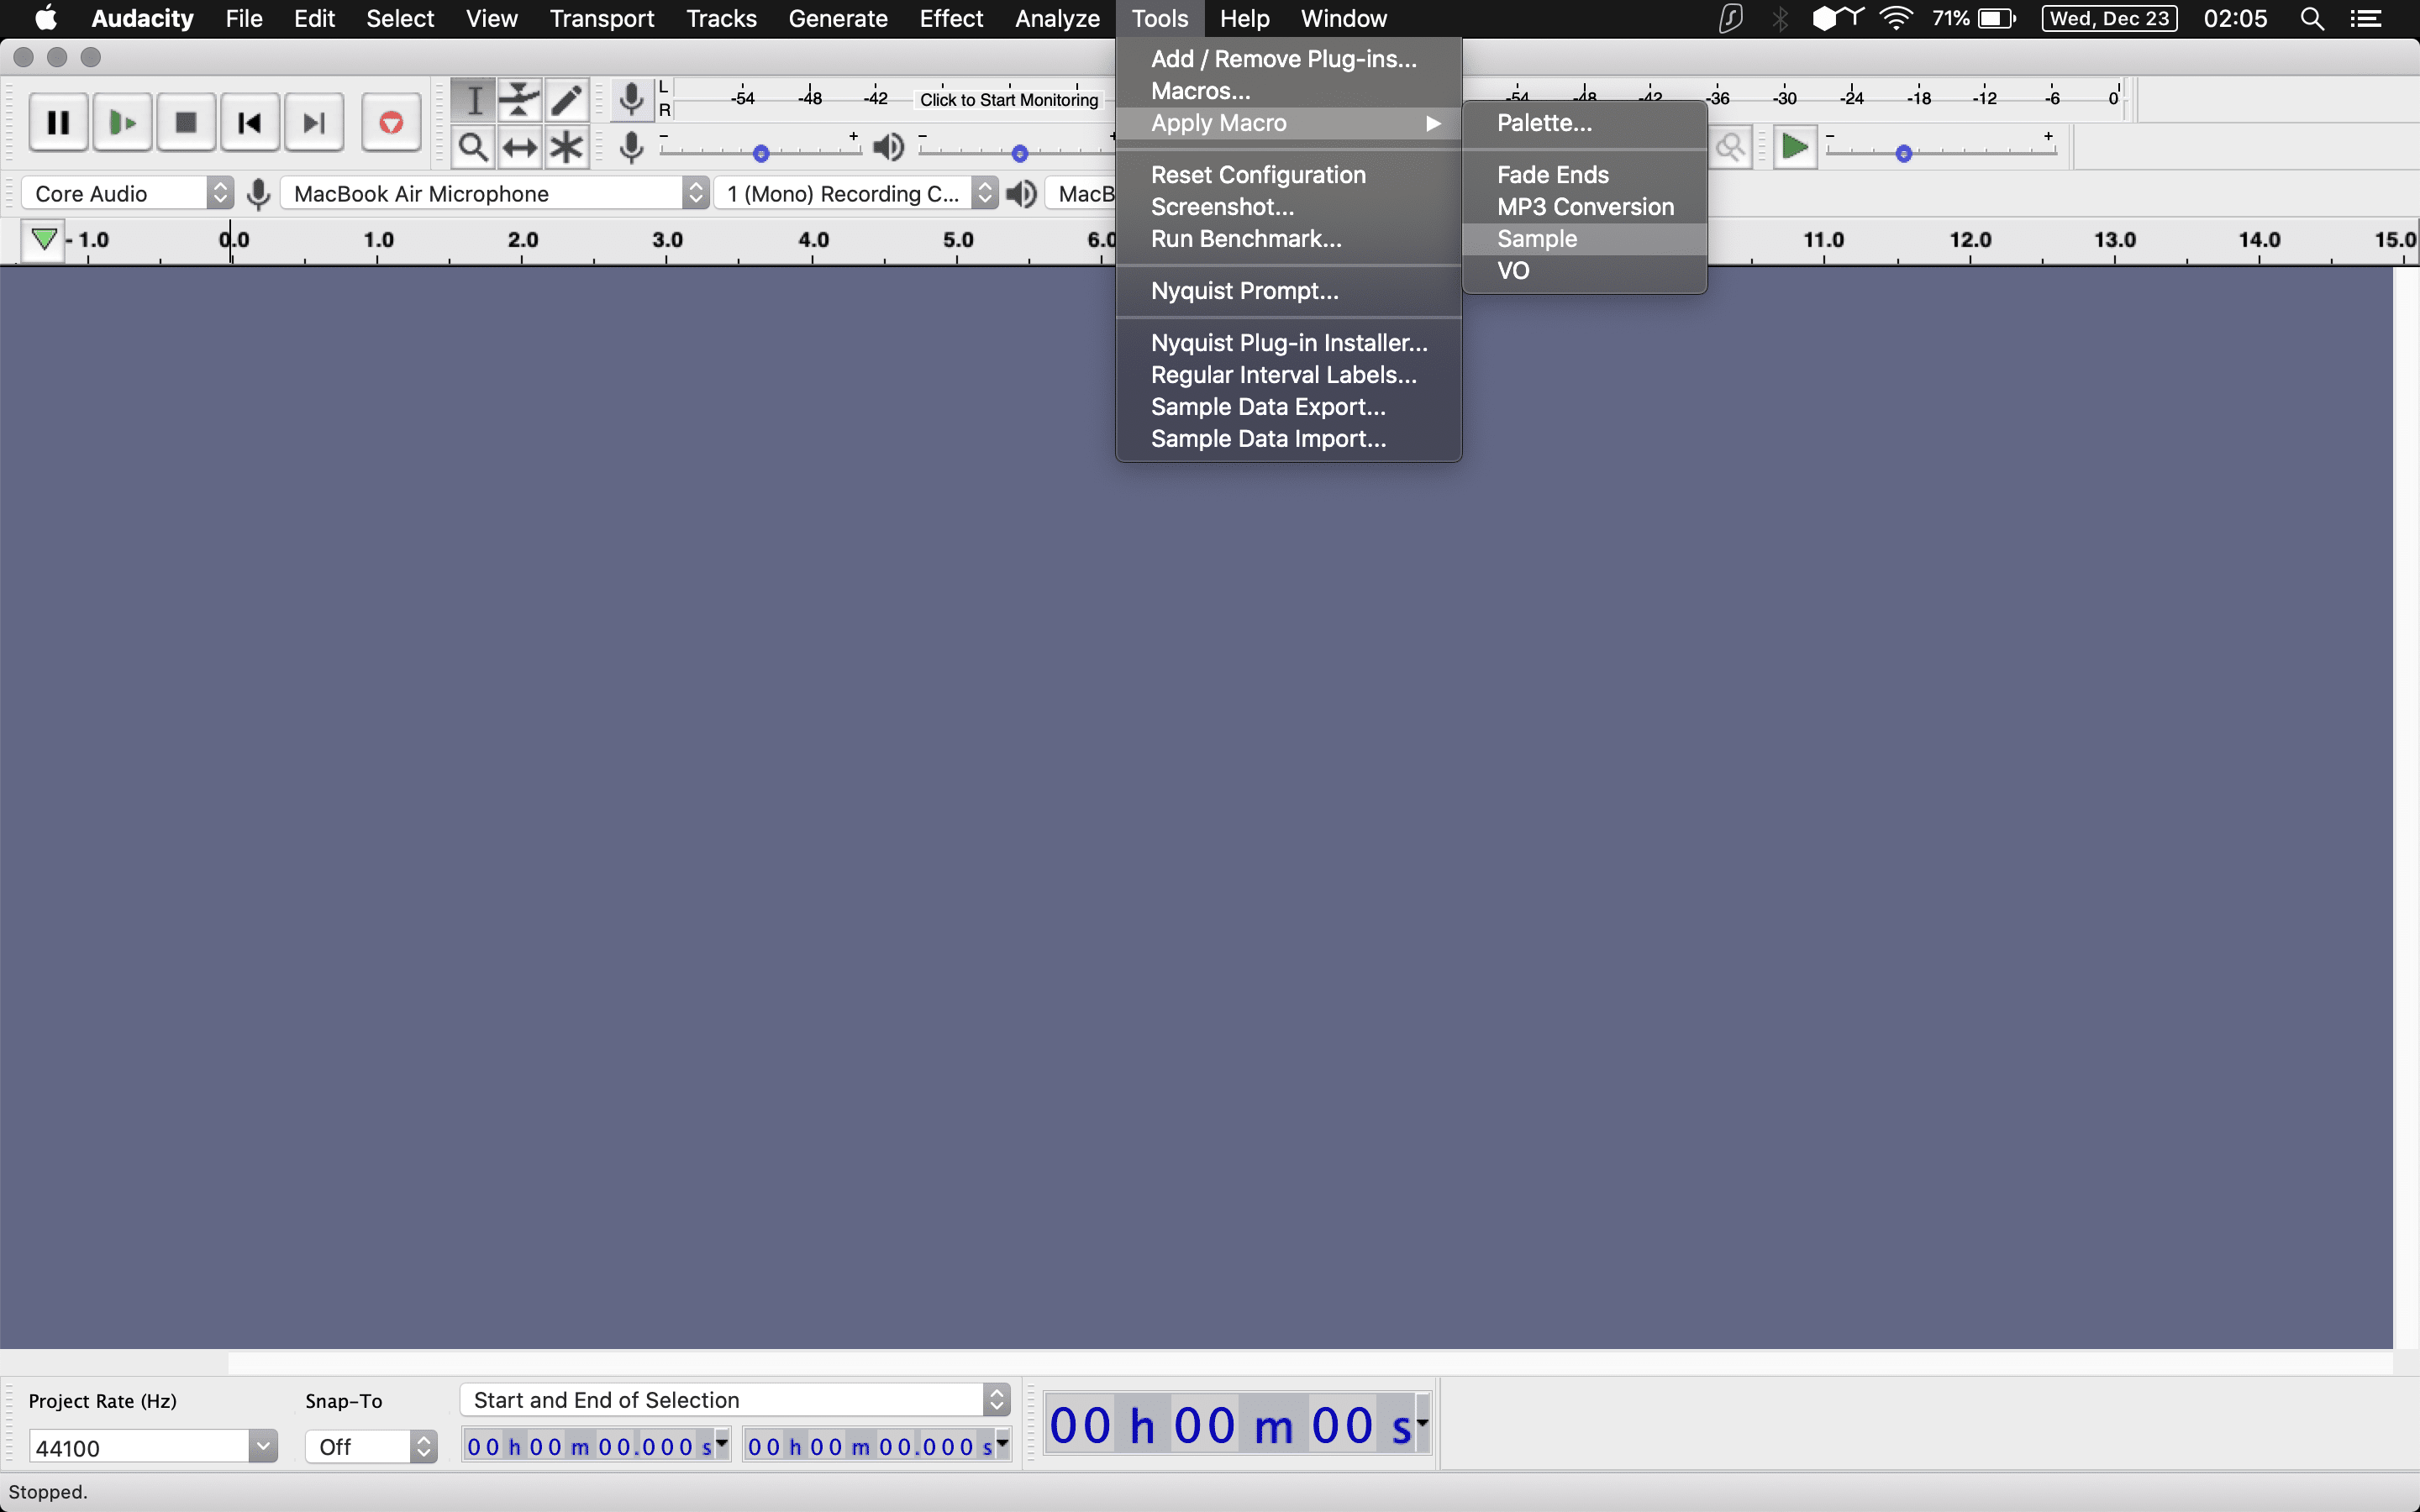Click to Start Monitoring on recording meter
Viewport: 2420px width, 1512px height.
click(x=1010, y=99)
